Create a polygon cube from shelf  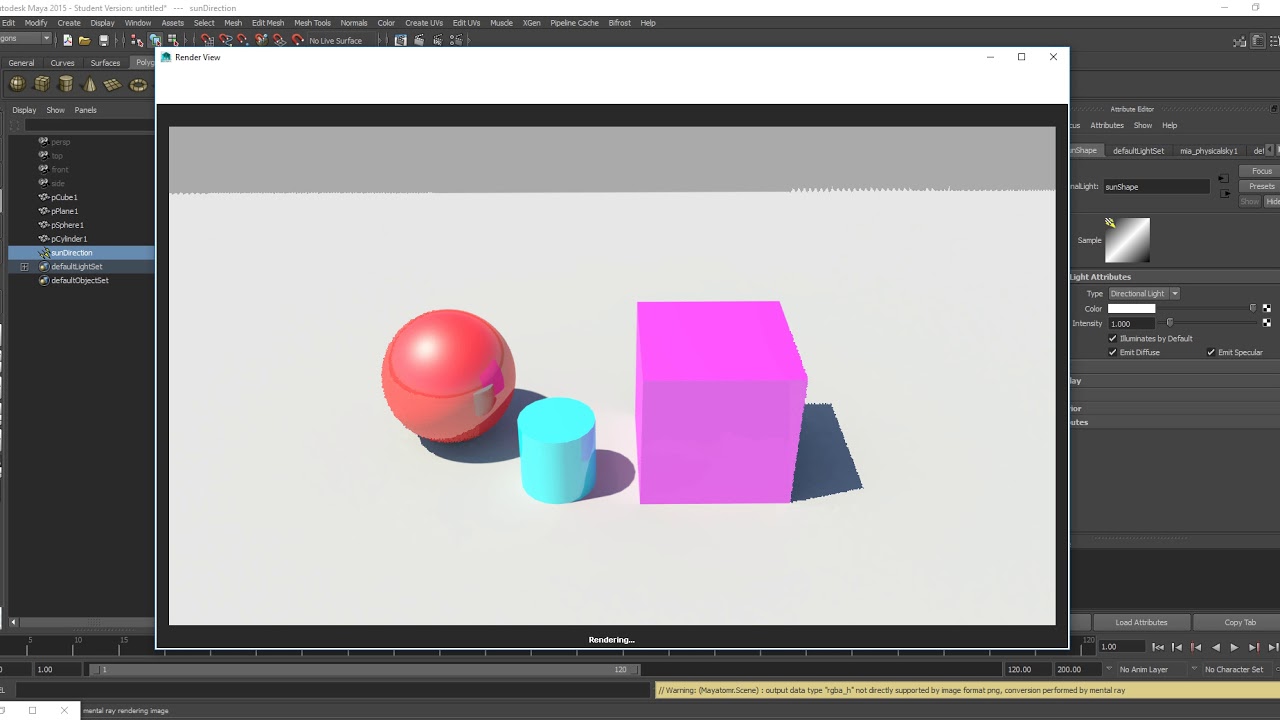(x=42, y=84)
